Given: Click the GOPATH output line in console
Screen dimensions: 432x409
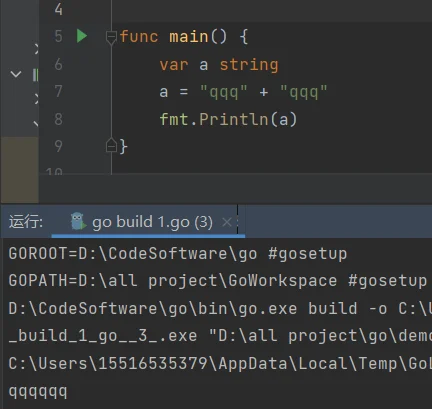Looking at the screenshot, I should (x=218, y=281).
